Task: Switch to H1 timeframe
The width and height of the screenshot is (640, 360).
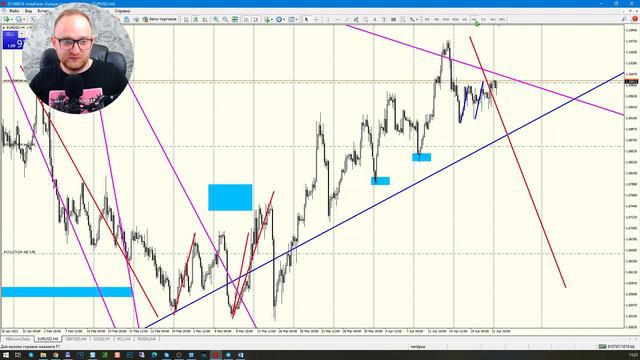Action: click(x=464, y=19)
